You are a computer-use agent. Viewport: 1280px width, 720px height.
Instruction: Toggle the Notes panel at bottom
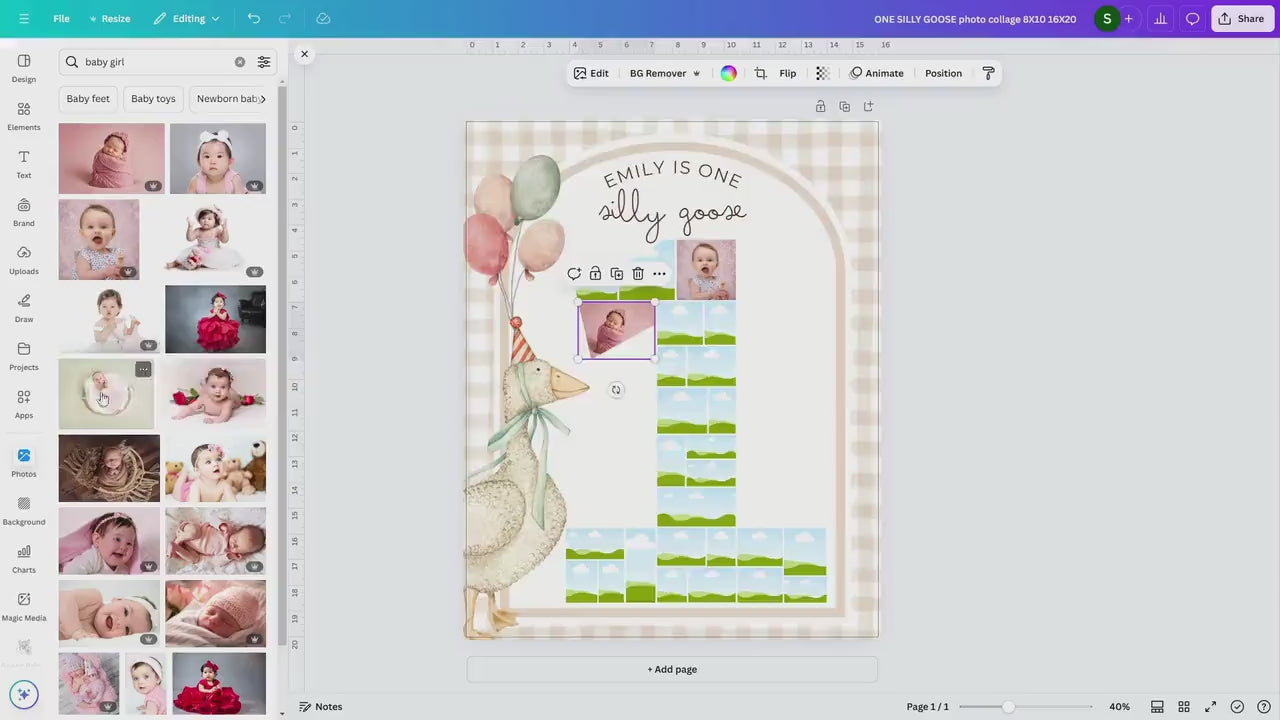[320, 707]
